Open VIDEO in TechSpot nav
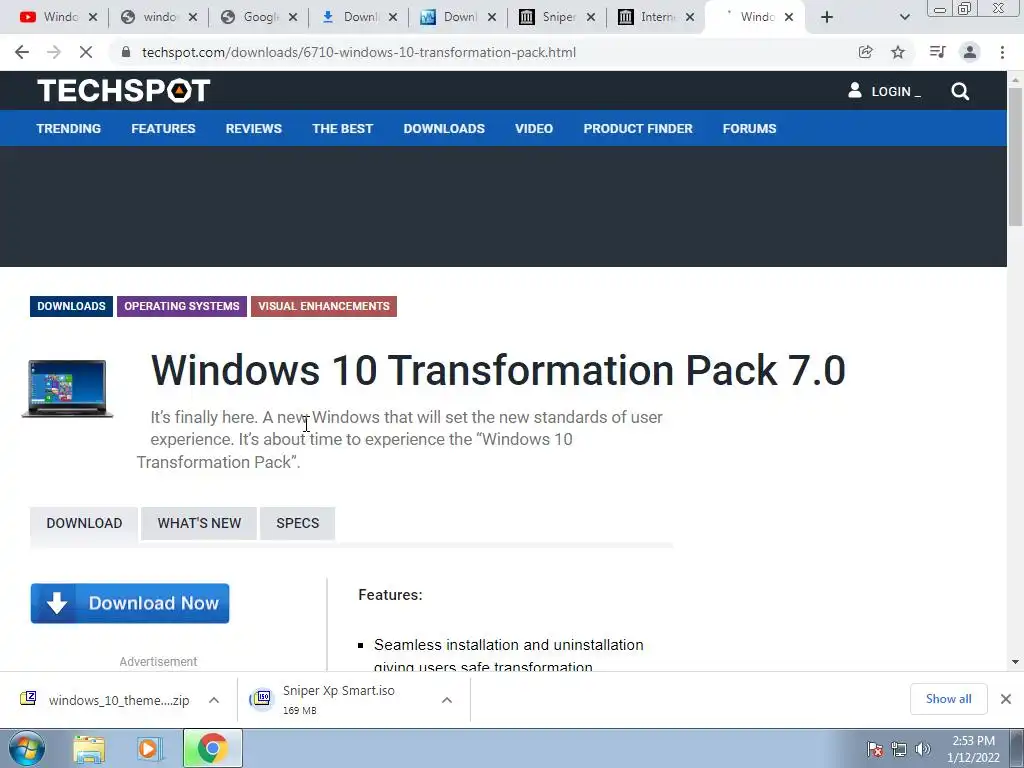Image resolution: width=1024 pixels, height=768 pixels. (x=534, y=129)
